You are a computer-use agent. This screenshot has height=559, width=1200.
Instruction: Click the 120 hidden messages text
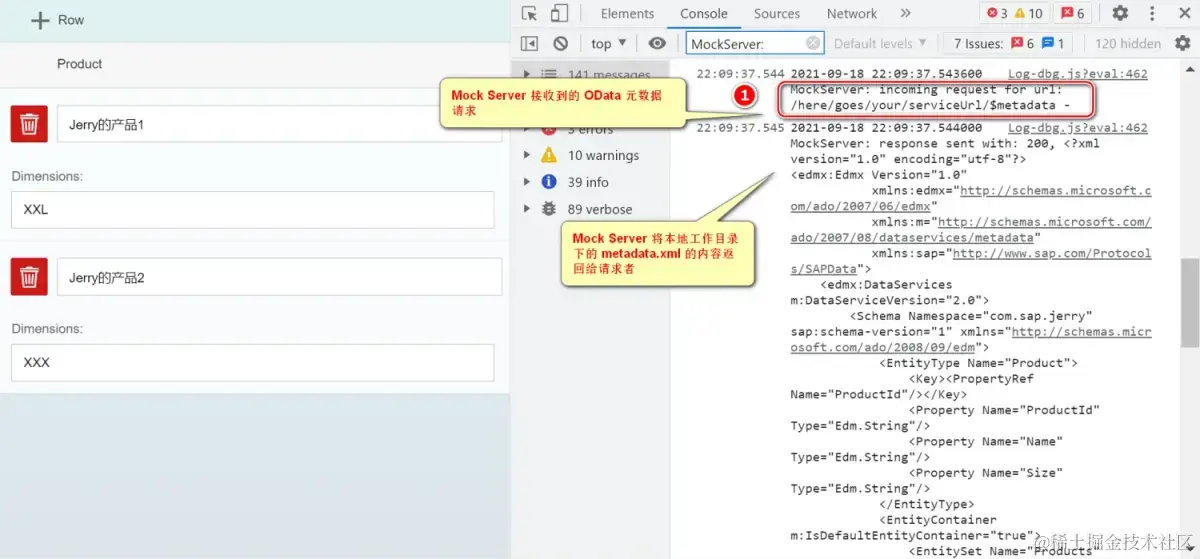pyautogui.click(x=1128, y=43)
